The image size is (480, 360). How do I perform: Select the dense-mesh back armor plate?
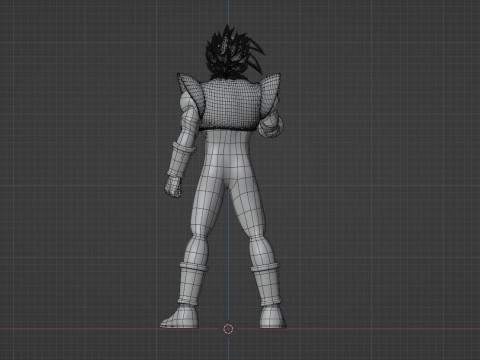230,105
